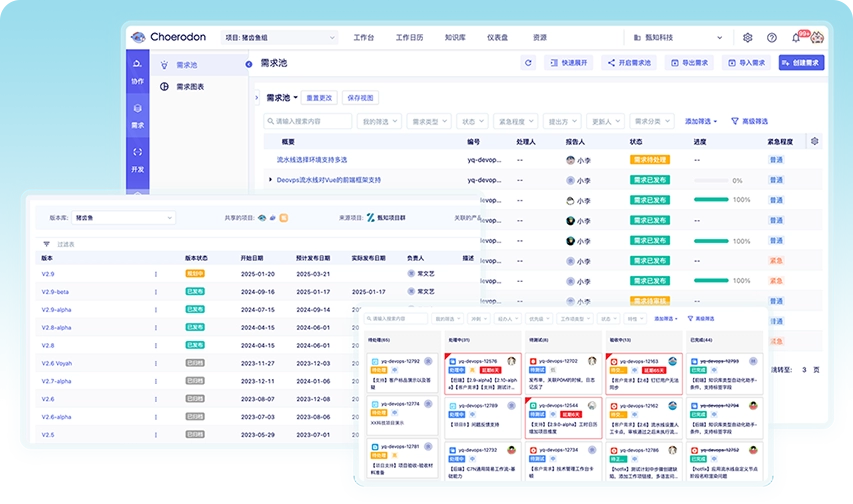Open the 工作台 top menu
This screenshot has height=504, width=853.
(x=363, y=38)
